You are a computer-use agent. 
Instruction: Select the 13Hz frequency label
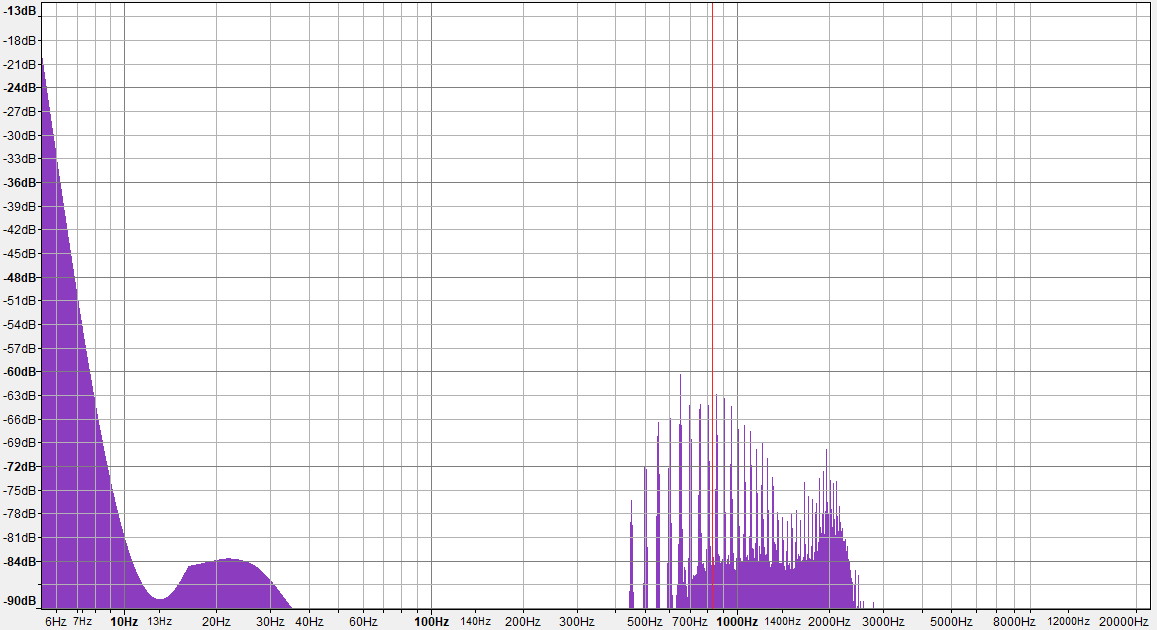(159, 622)
